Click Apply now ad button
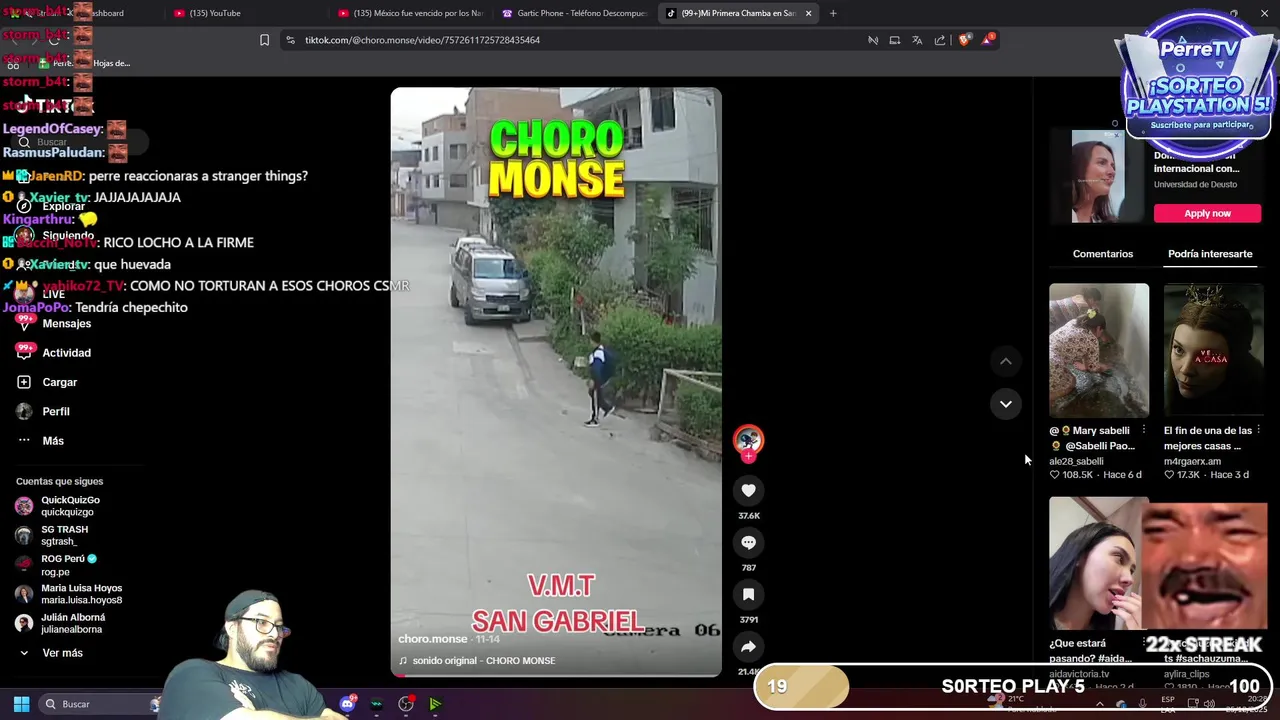Viewport: 1280px width, 720px height. tap(1207, 213)
